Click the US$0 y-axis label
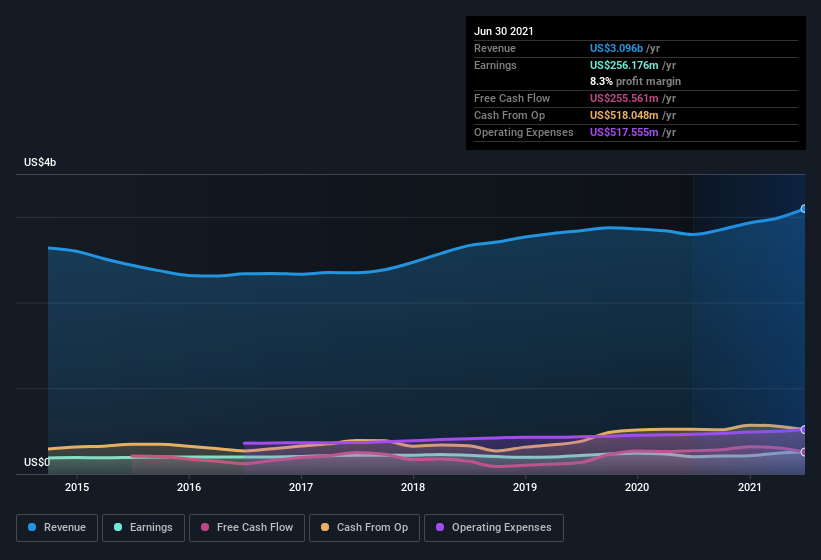This screenshot has width=821, height=560. pos(37,462)
